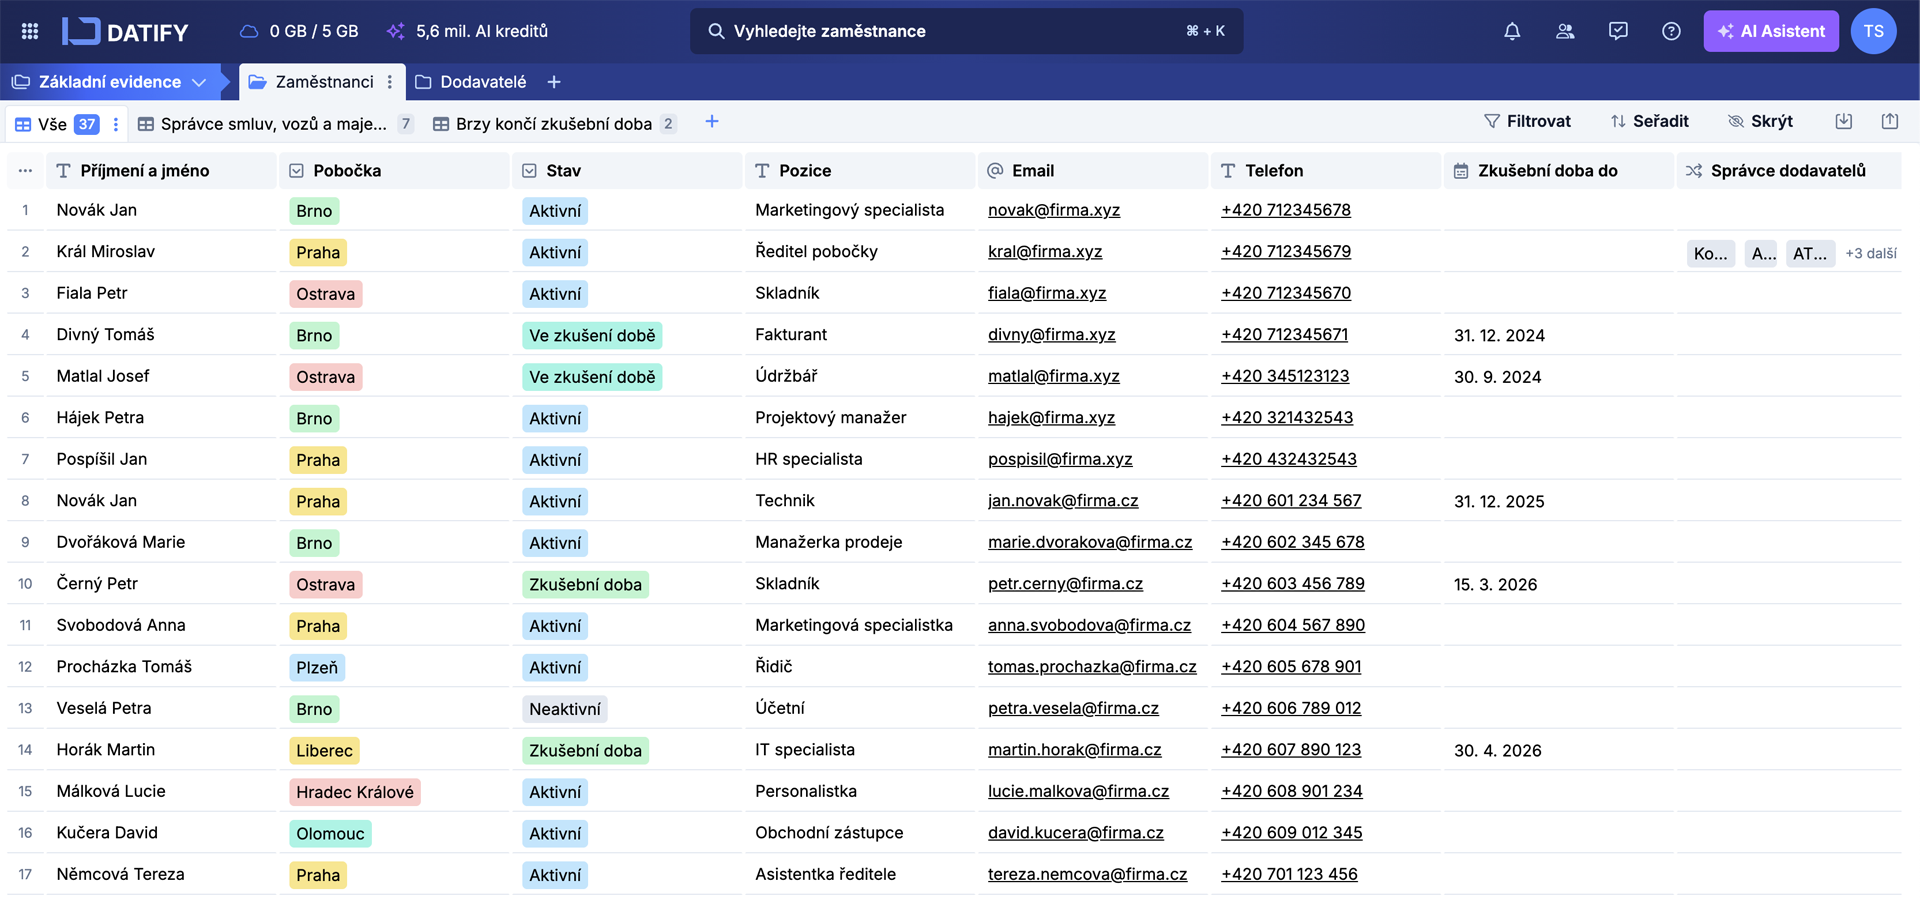Screen dimensions: 1920x900
Task: Open the AI Asistent button
Action: click(x=1771, y=31)
